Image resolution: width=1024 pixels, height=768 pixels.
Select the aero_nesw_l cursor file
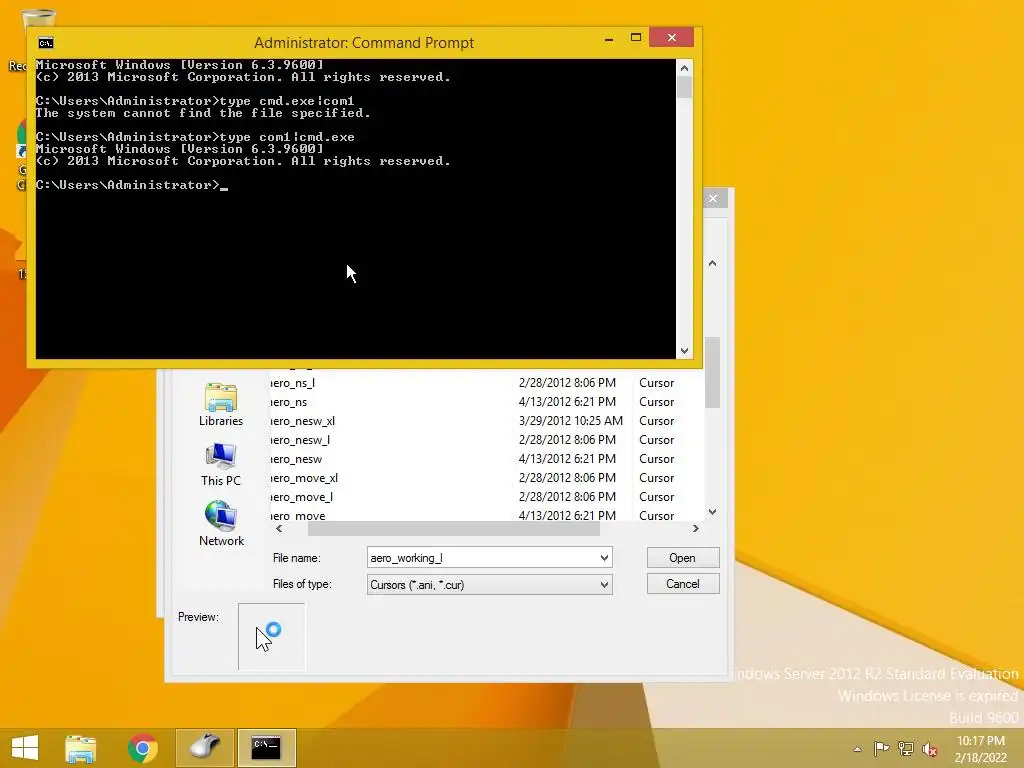(x=300, y=440)
